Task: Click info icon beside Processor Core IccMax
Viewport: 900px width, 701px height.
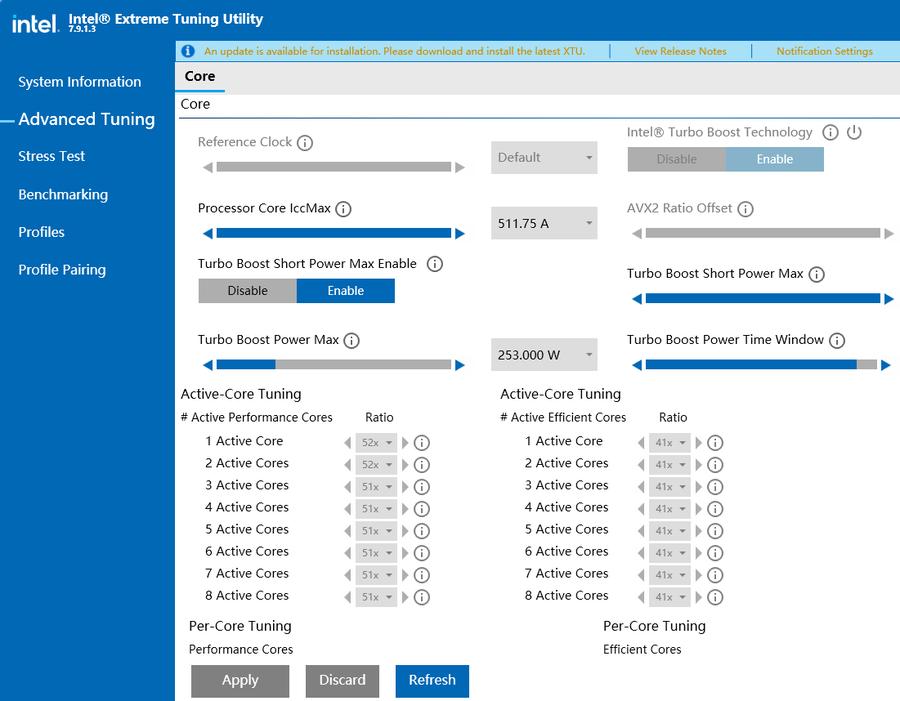Action: click(343, 209)
